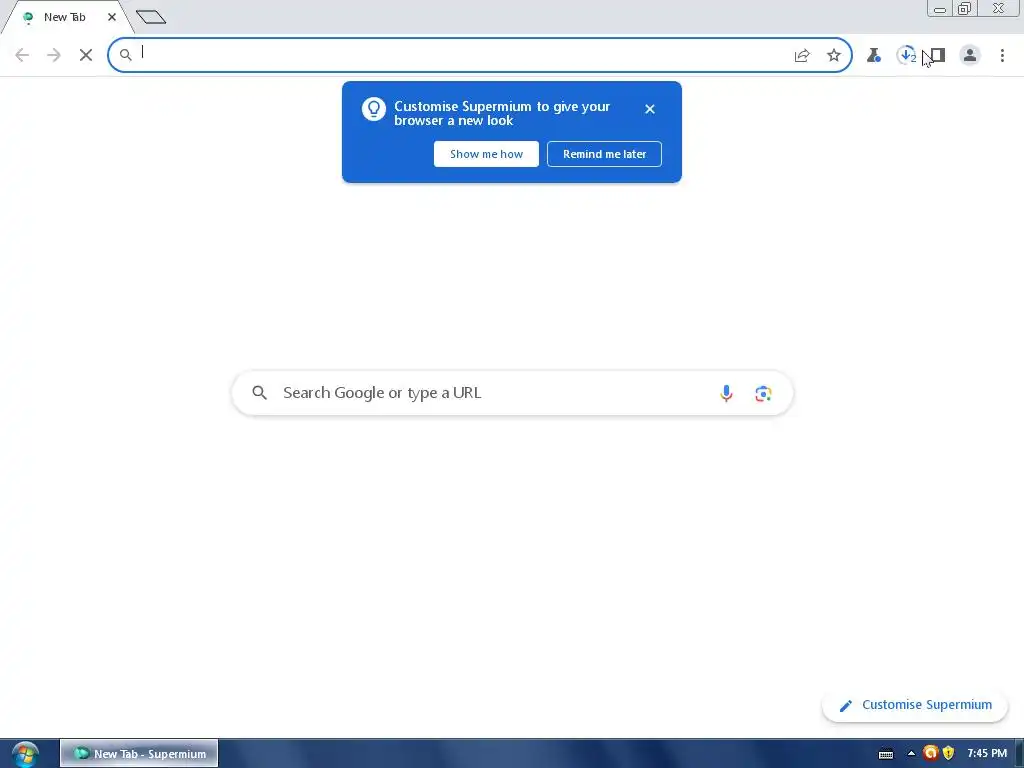The width and height of the screenshot is (1024, 768).
Task: Search by image with the lens icon
Action: (x=763, y=393)
